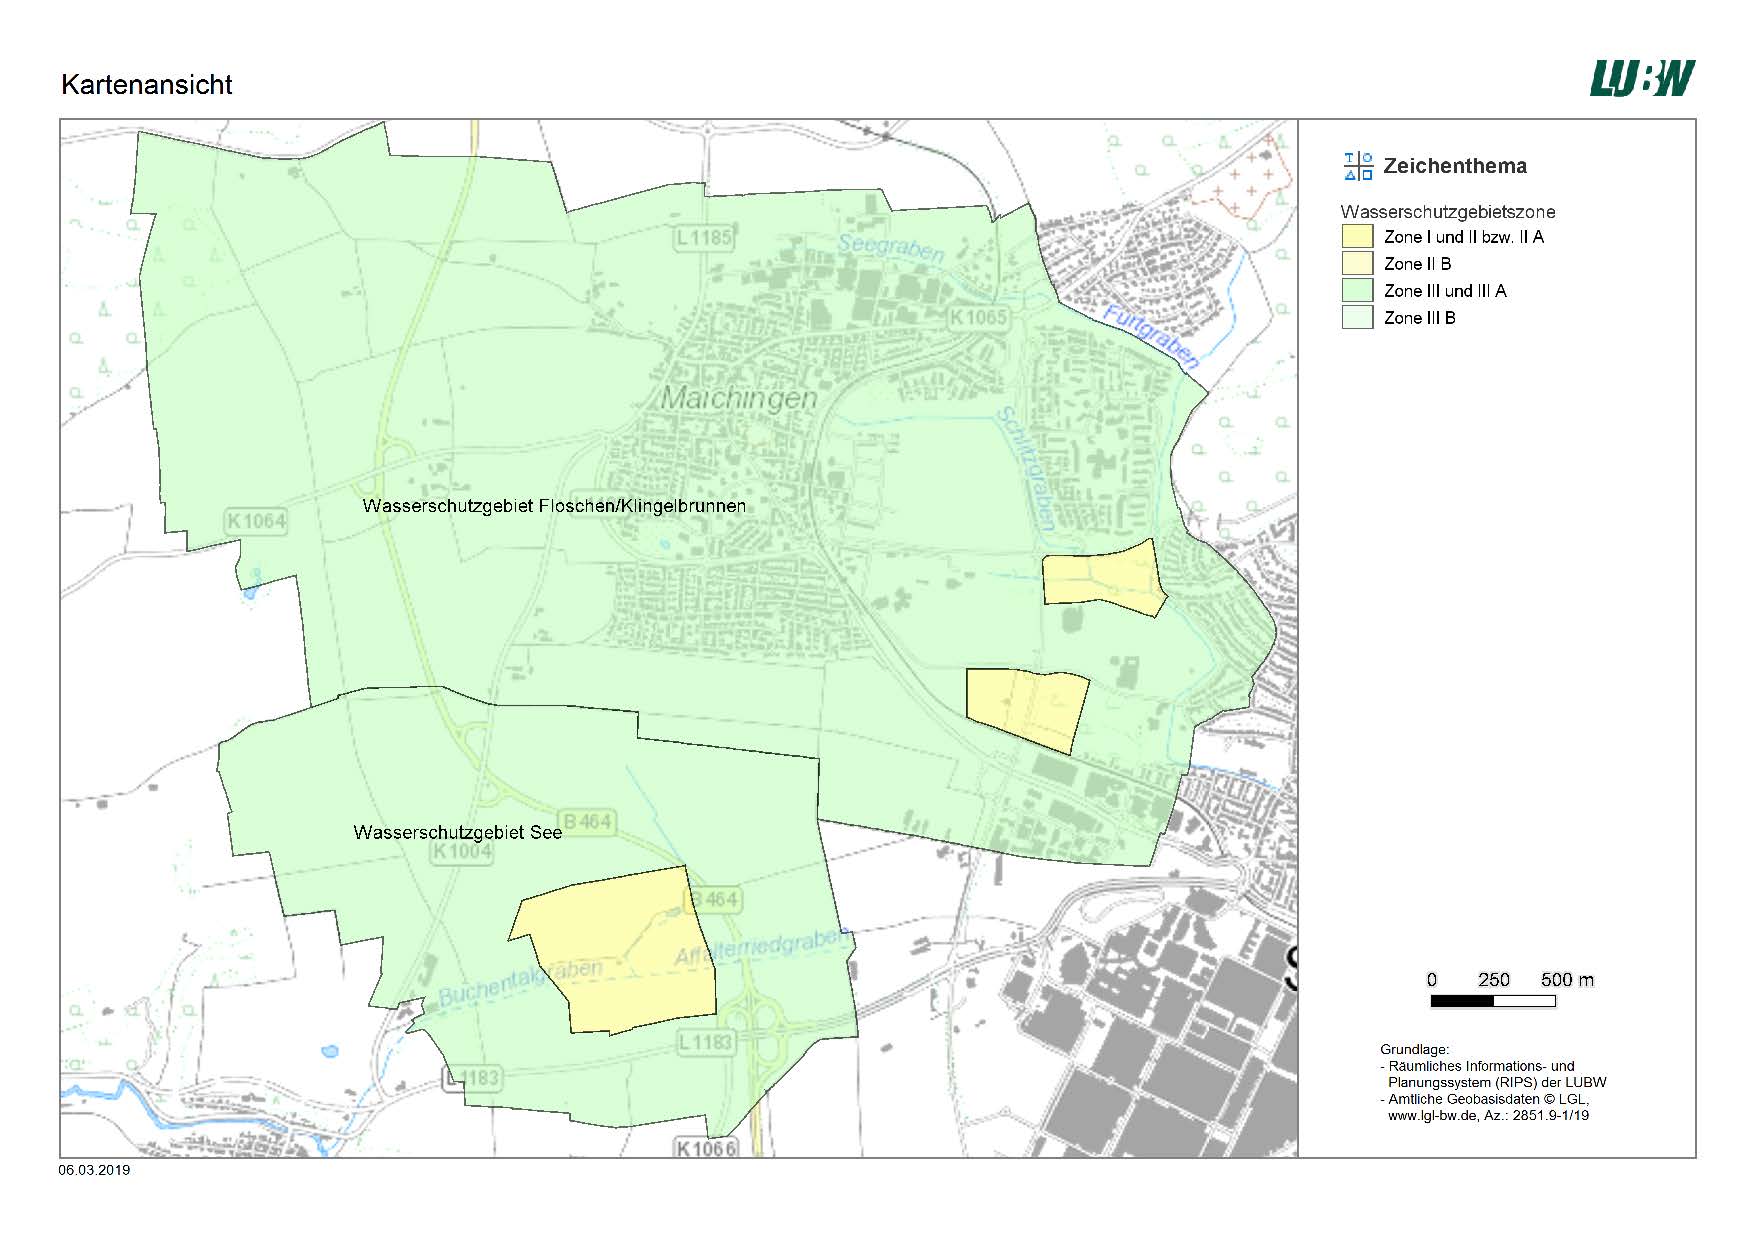Click the K1065 road shield
1755x1240 pixels.
tap(978, 317)
